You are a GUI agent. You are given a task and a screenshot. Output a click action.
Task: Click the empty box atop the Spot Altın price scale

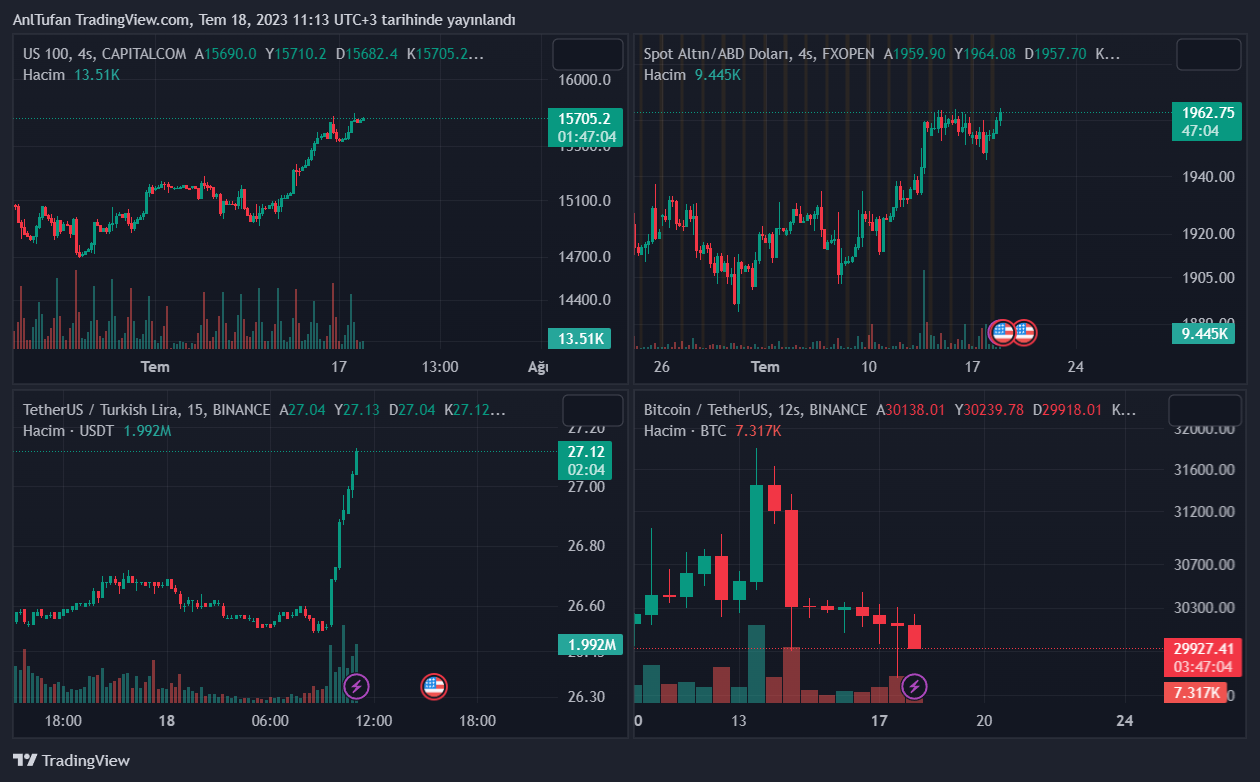point(1208,54)
